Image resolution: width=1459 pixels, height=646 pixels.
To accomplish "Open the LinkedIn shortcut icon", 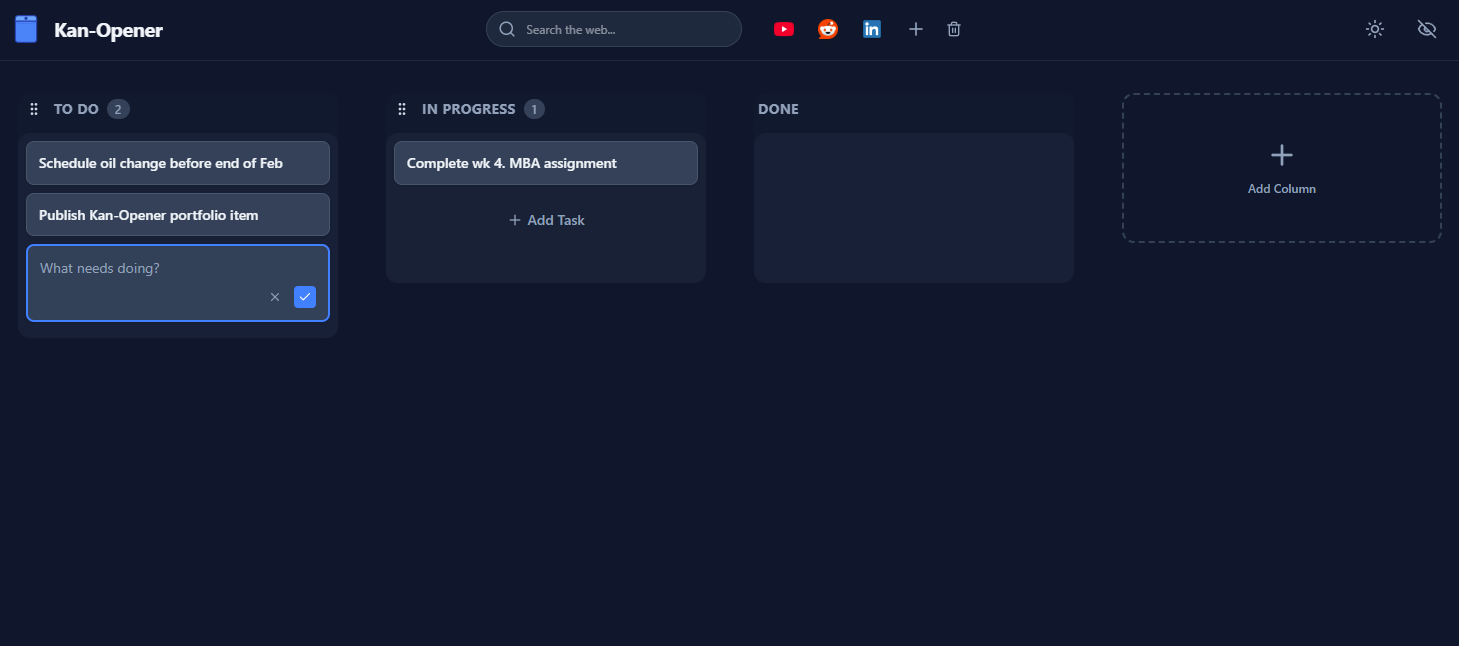I will click(x=872, y=29).
